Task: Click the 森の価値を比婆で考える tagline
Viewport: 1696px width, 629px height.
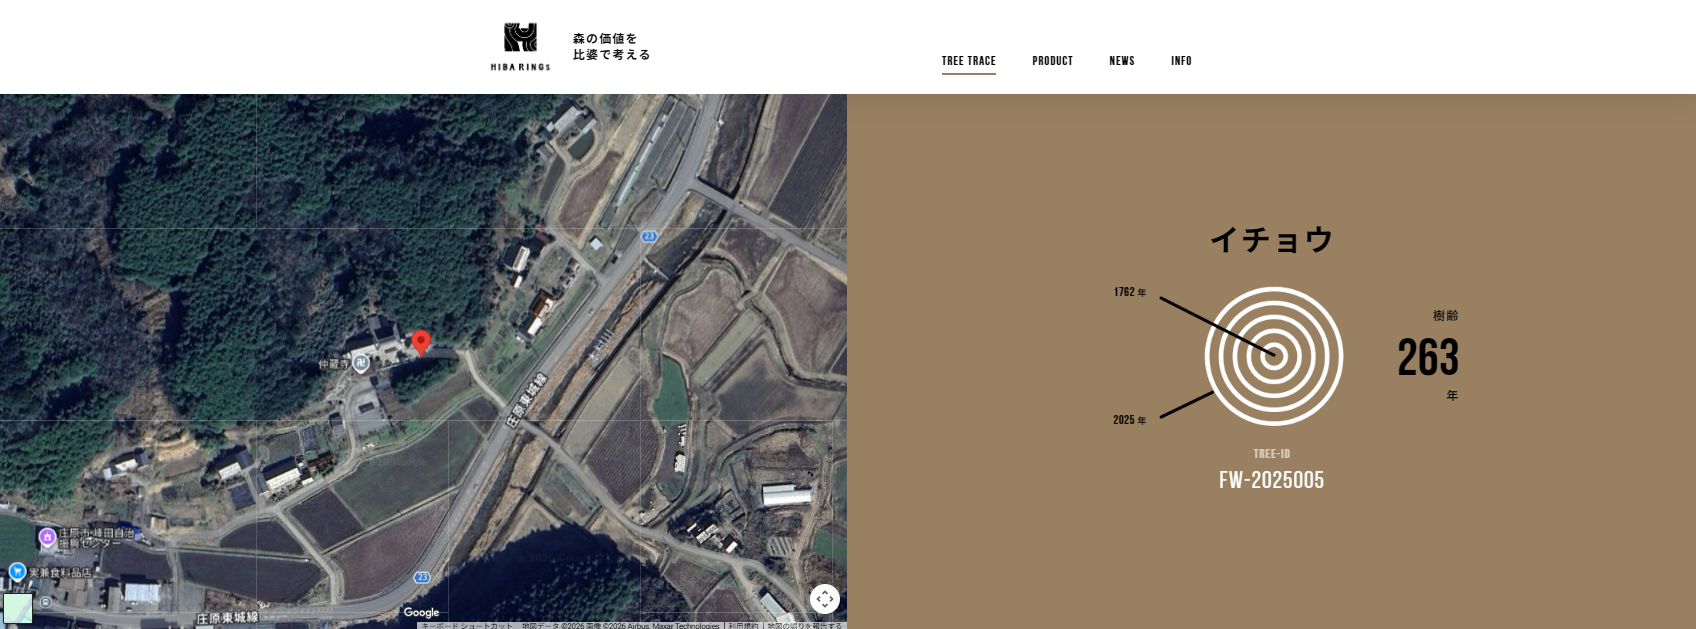Action: click(x=611, y=47)
